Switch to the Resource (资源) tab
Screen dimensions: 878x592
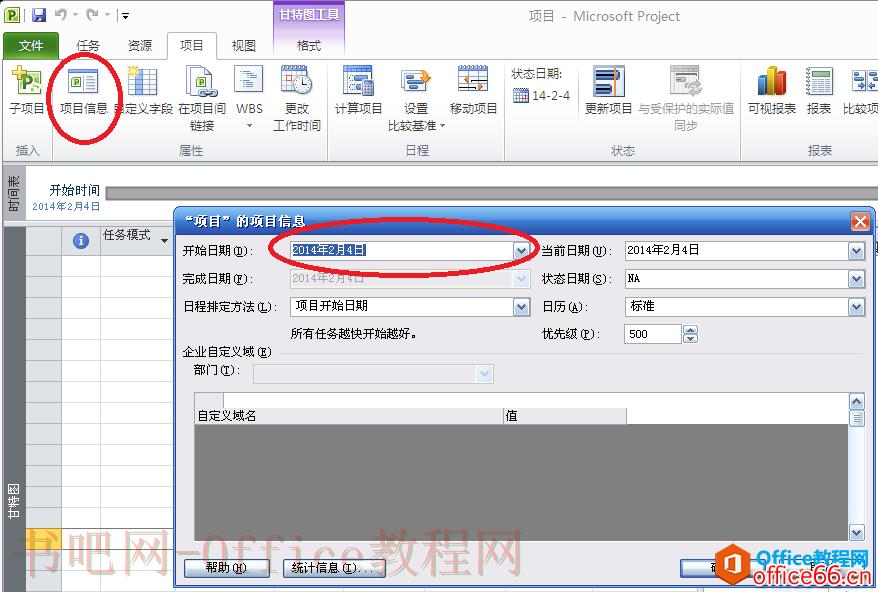139,45
